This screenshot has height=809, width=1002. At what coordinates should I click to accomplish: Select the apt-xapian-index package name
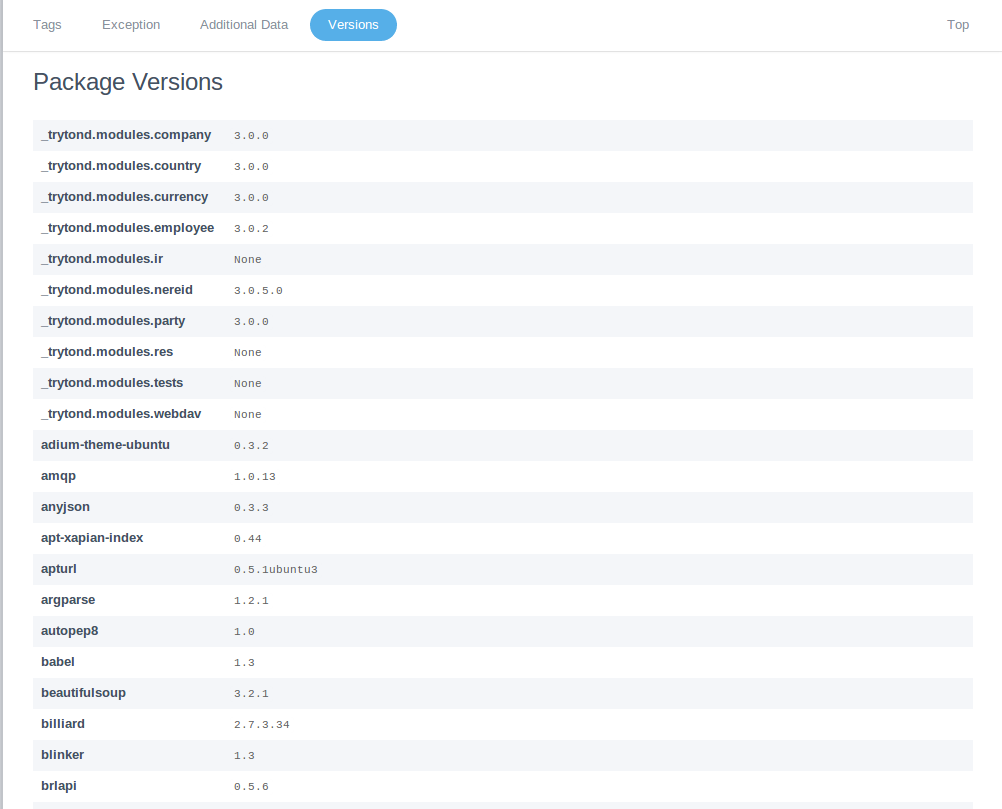point(92,538)
